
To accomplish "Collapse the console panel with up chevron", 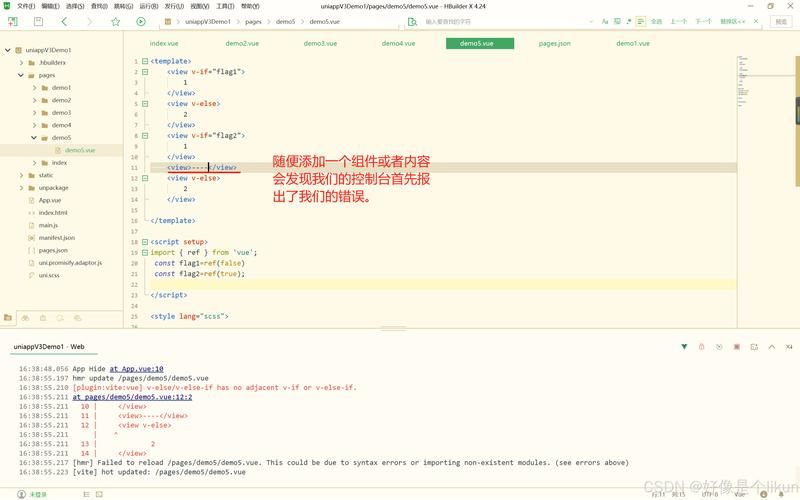I will (x=772, y=347).
